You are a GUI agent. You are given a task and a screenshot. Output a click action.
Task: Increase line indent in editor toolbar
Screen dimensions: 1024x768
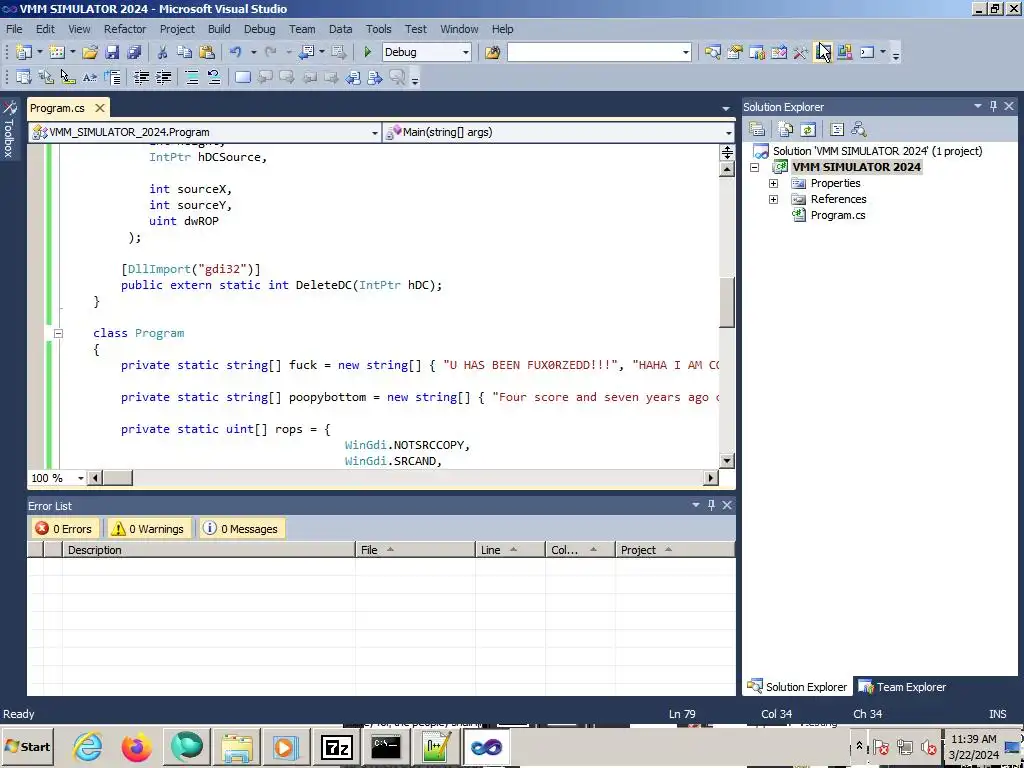pos(163,77)
